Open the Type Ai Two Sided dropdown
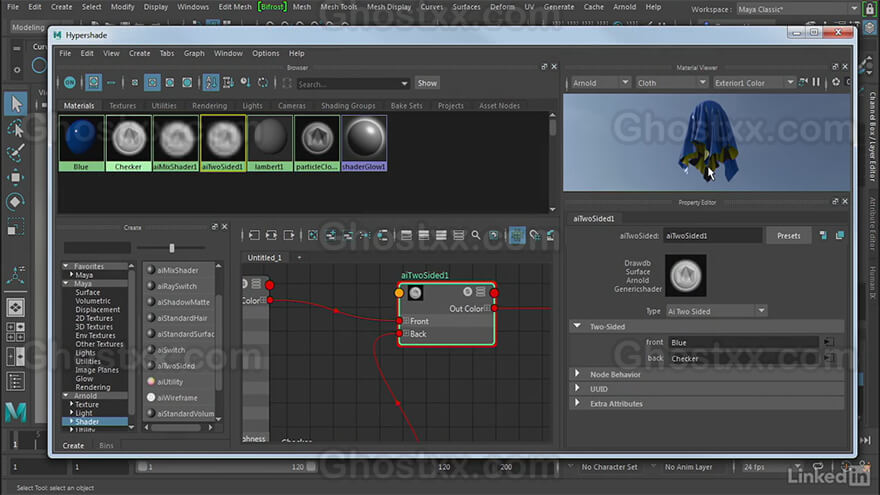The image size is (880, 495). 716,311
